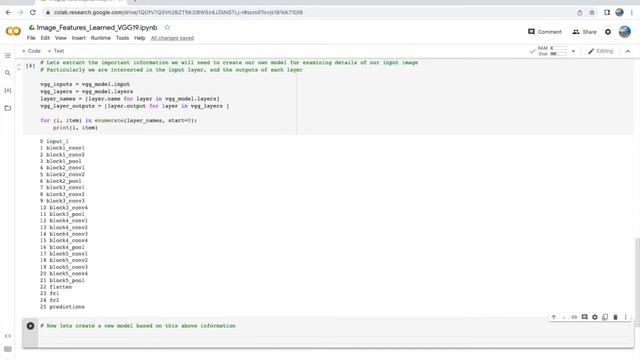Click the output line '11 block3_pool'

click(x=62, y=214)
